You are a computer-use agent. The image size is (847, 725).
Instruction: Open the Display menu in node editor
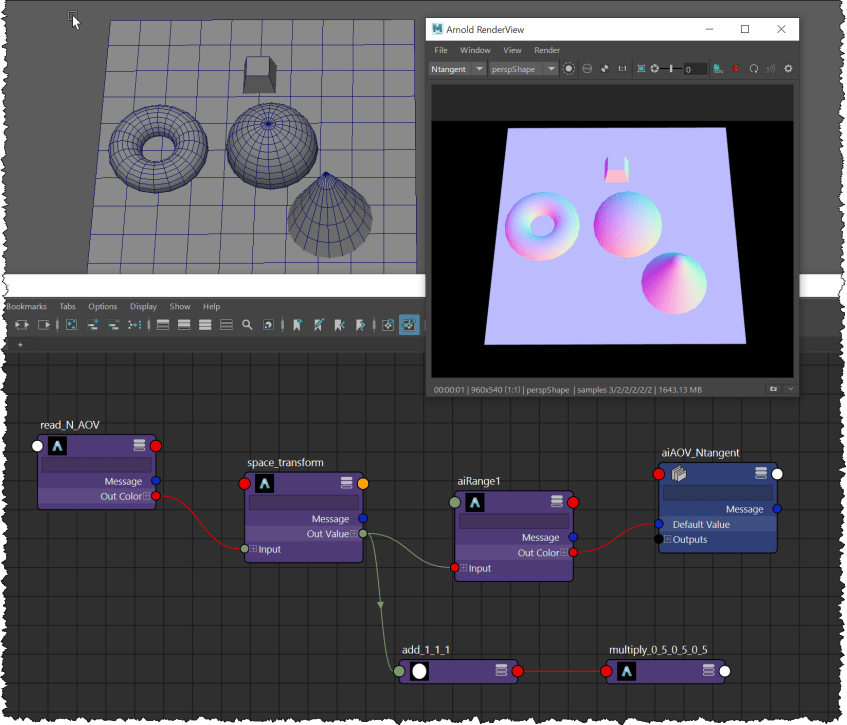pos(143,307)
